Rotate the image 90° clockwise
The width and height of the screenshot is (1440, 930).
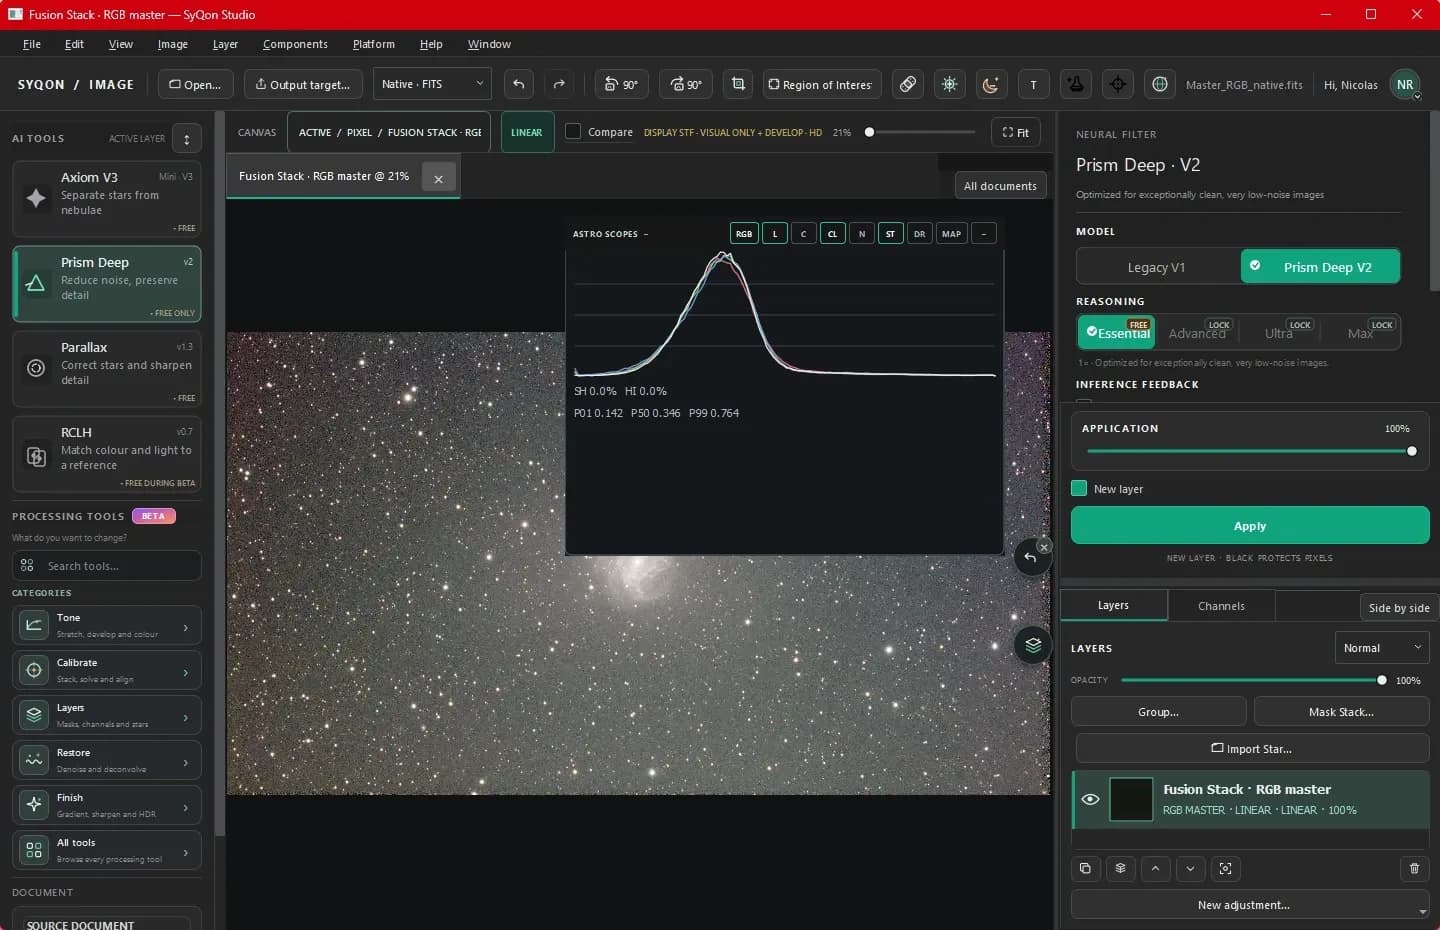(x=686, y=84)
